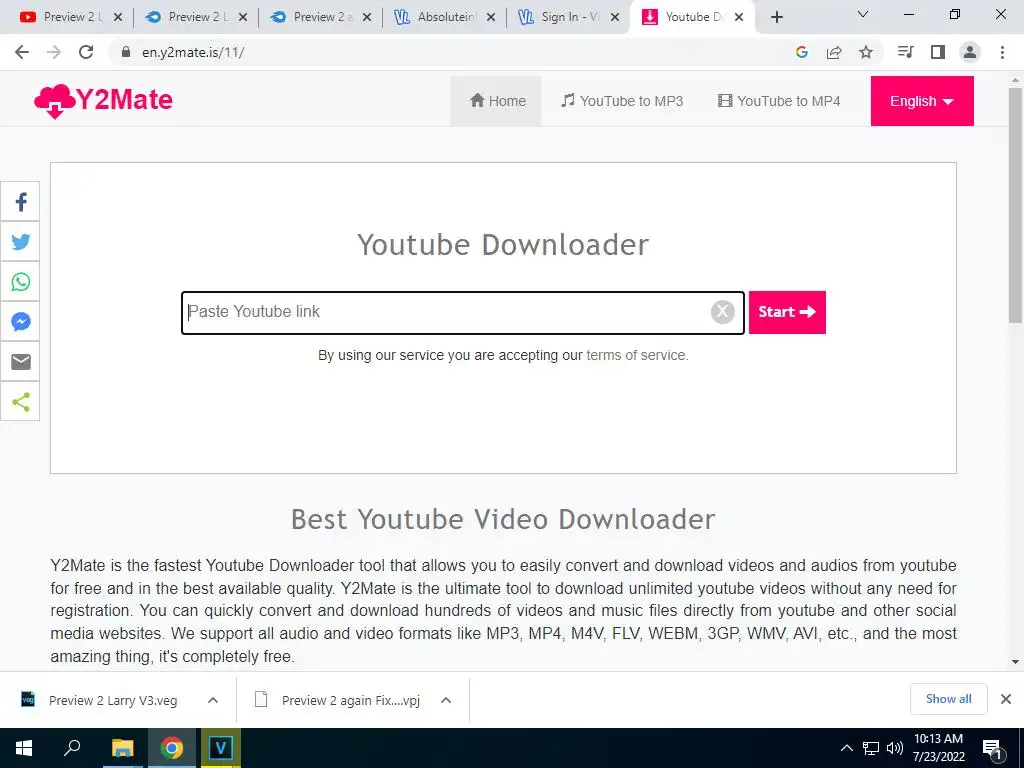Viewport: 1024px width, 768px height.
Task: Open YouTube to MP3 nav item
Action: [x=622, y=101]
